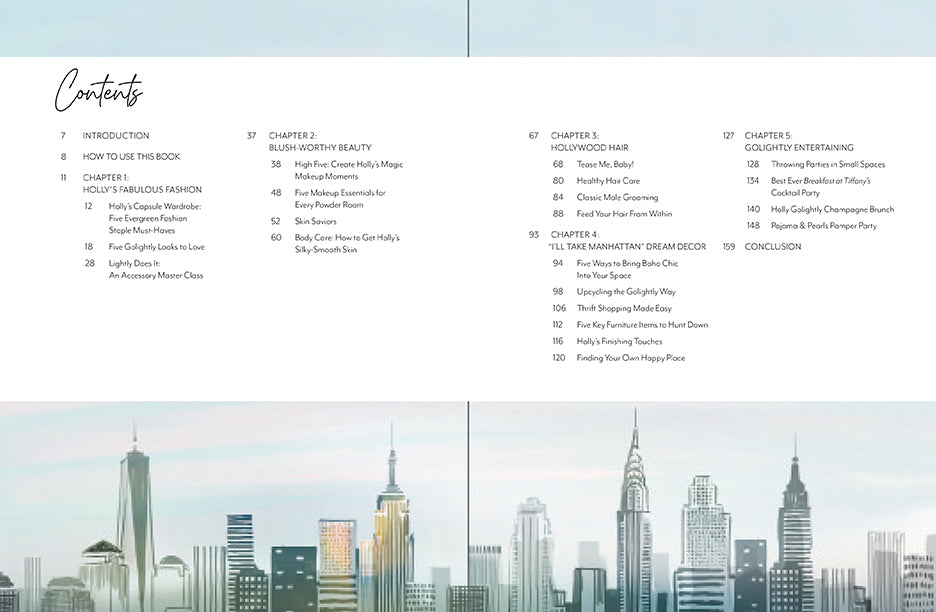Select the How to Use This Book entry
The height and width of the screenshot is (612, 936).
pyautogui.click(x=131, y=157)
